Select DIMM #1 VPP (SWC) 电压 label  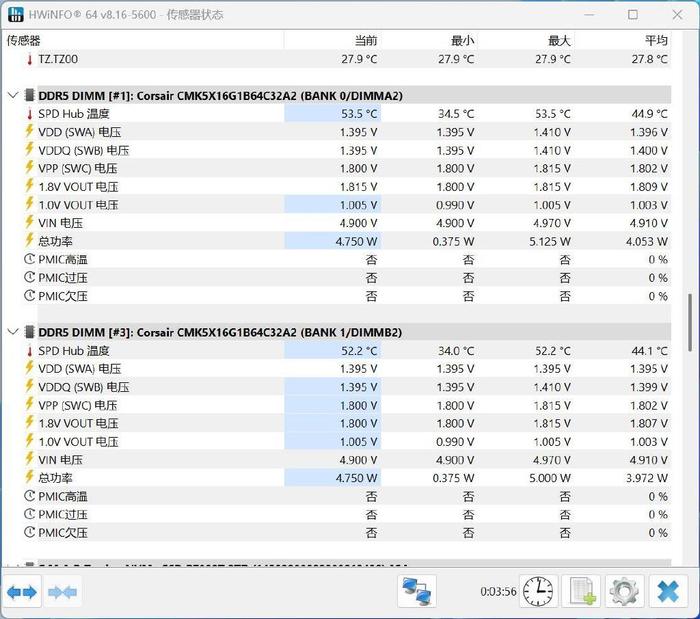(78, 168)
